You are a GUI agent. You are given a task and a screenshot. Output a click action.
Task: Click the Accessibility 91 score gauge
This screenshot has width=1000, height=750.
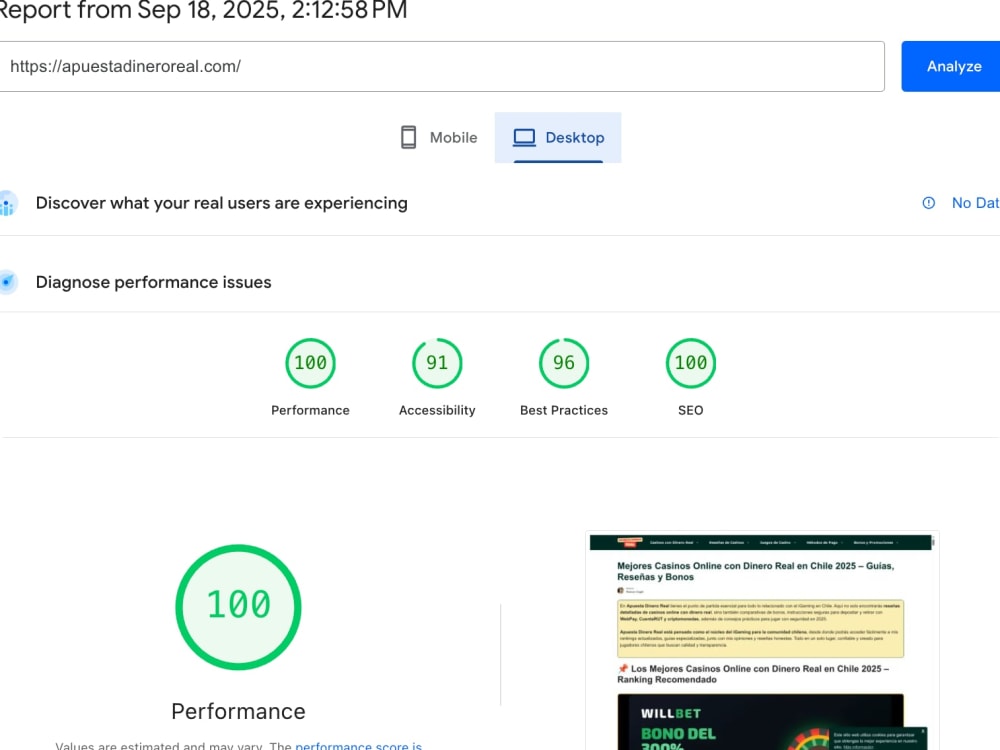pos(437,363)
